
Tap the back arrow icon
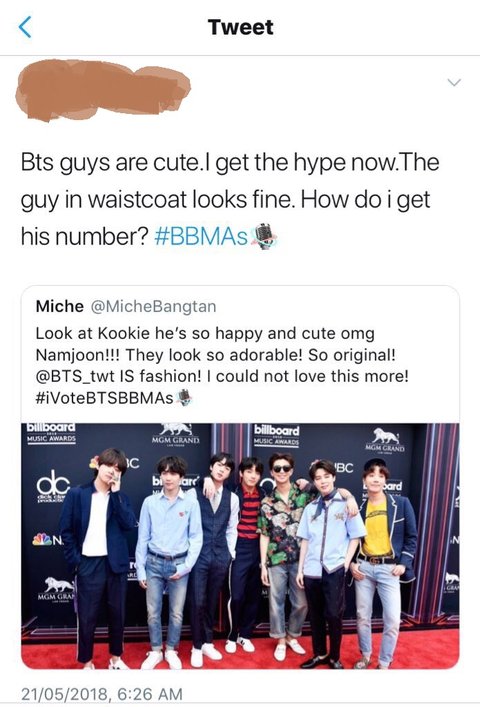(x=25, y=27)
